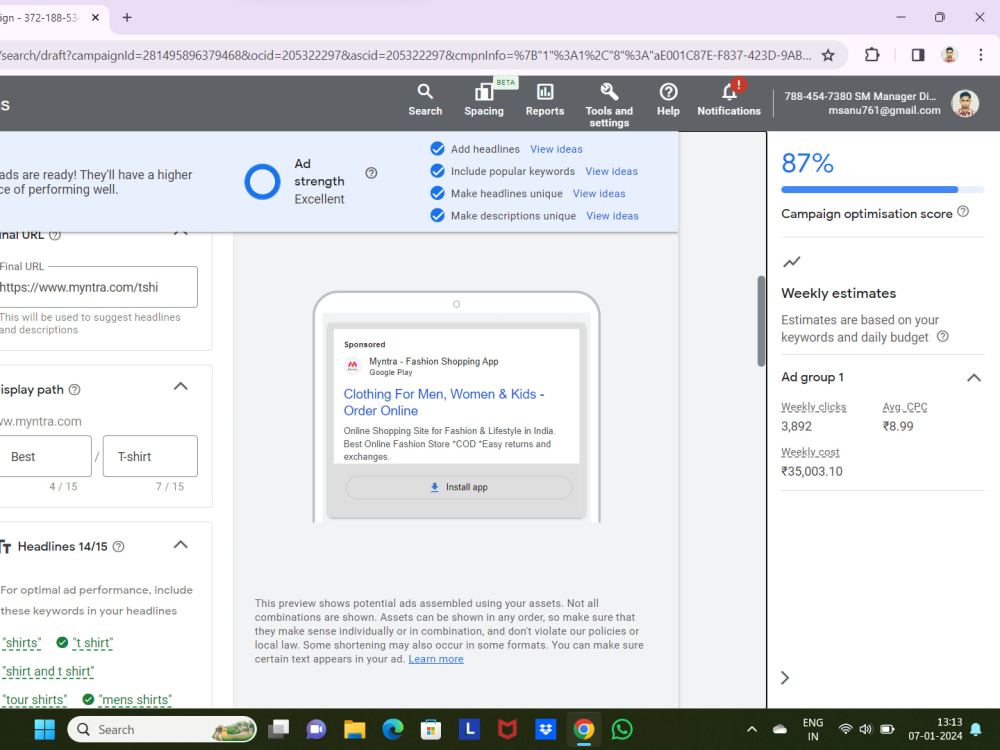
Task: Open WhatsApp from taskbar
Action: click(622, 729)
